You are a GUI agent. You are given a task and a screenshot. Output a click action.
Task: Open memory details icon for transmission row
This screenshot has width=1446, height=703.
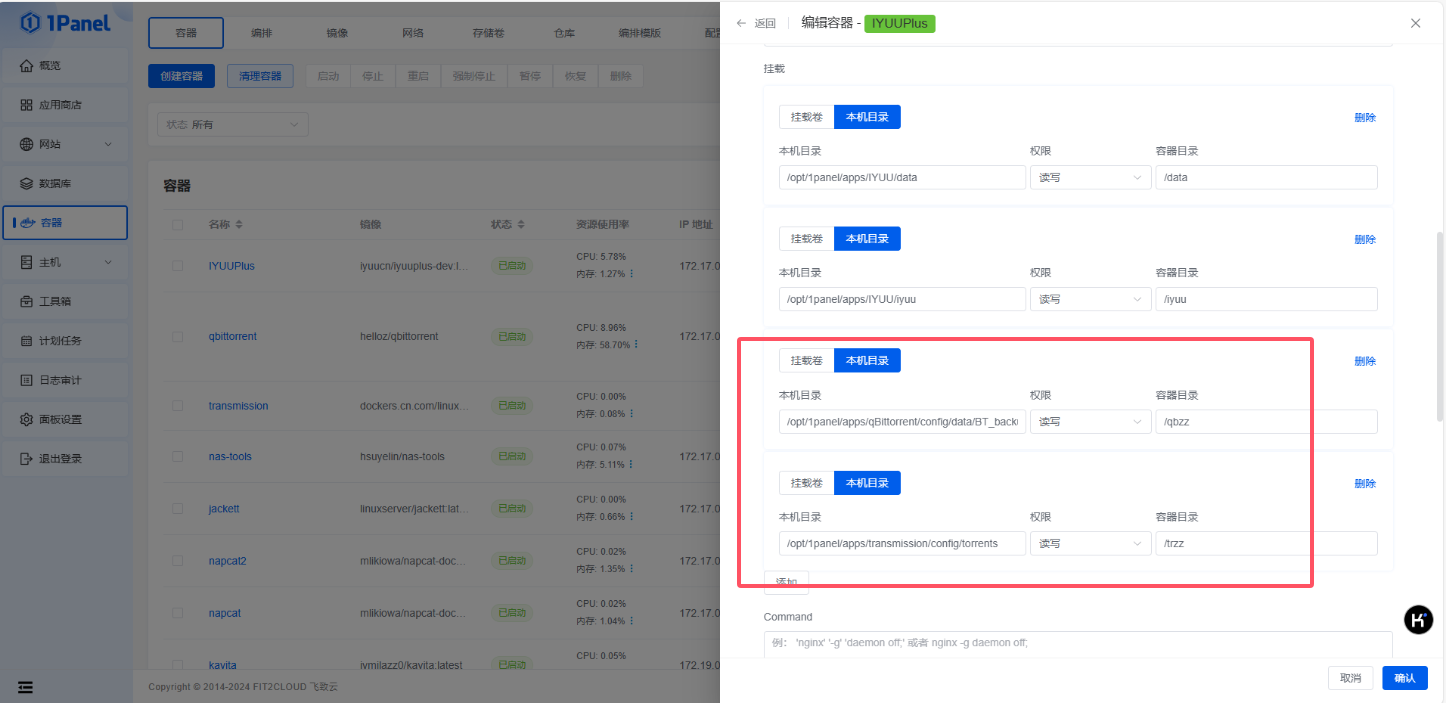633,414
